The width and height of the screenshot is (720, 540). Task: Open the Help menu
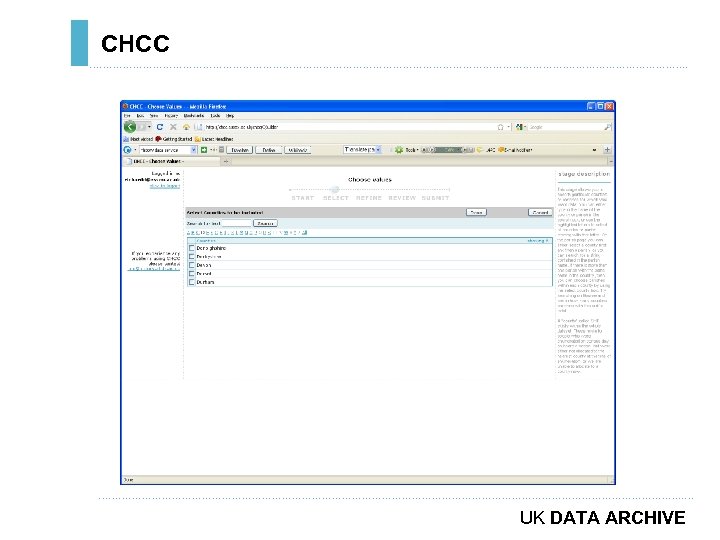(x=230, y=116)
